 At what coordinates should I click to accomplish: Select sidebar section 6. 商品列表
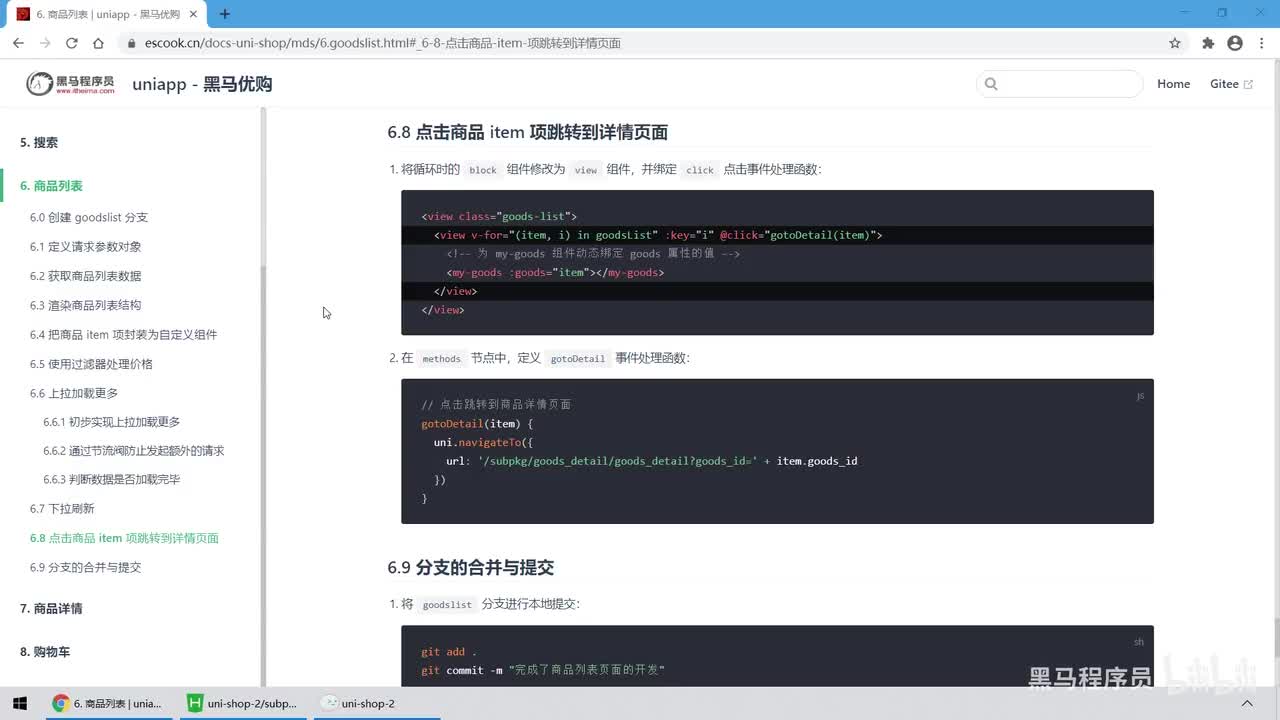coord(51,186)
